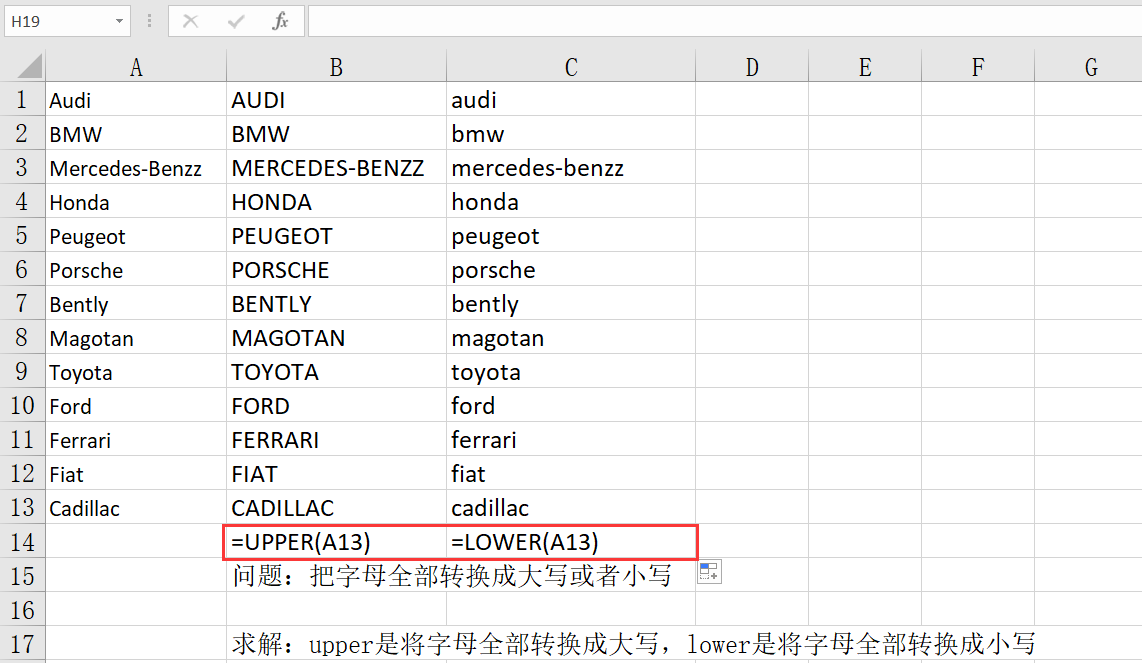This screenshot has height=663, width=1142.
Task: Click cell containing 'PORSCHE'
Action: point(336,270)
